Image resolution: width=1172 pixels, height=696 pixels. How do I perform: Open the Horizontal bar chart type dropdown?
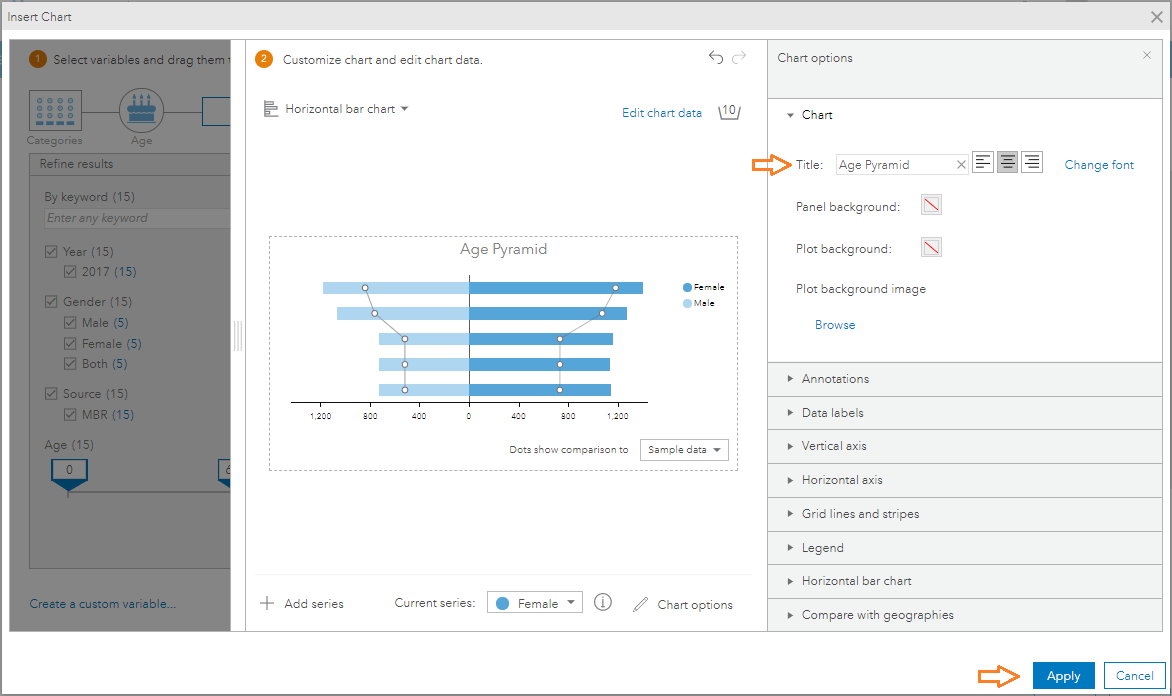336,109
